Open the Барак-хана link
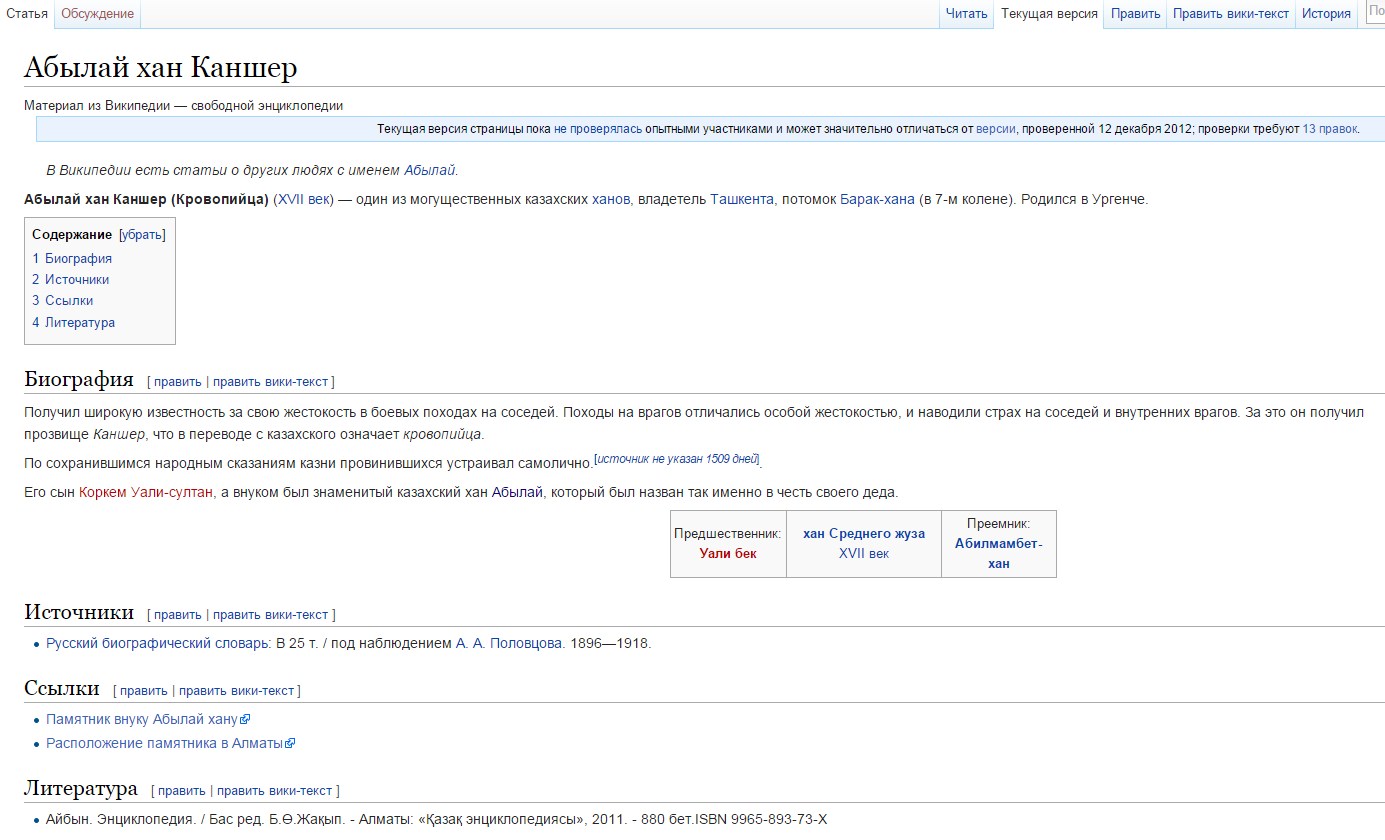This screenshot has height=840, width=1385. click(x=877, y=199)
